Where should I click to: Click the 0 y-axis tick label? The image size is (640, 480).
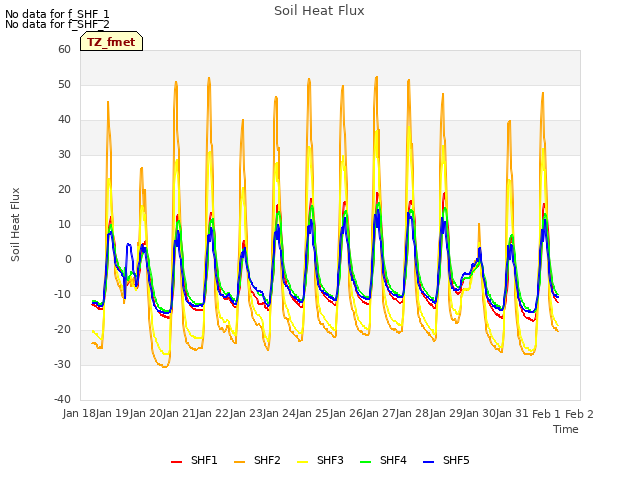(x=68, y=260)
